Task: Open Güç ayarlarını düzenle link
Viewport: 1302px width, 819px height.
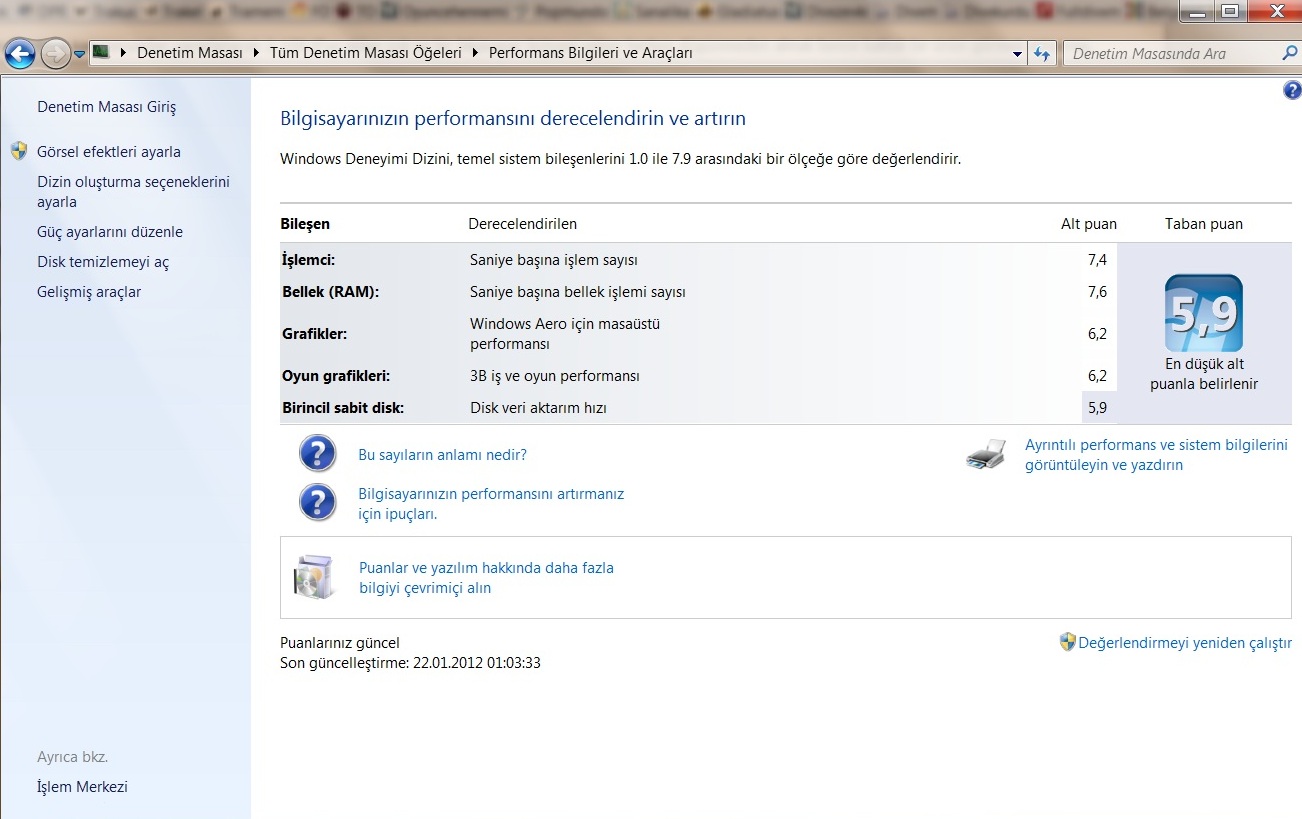Action: (110, 232)
